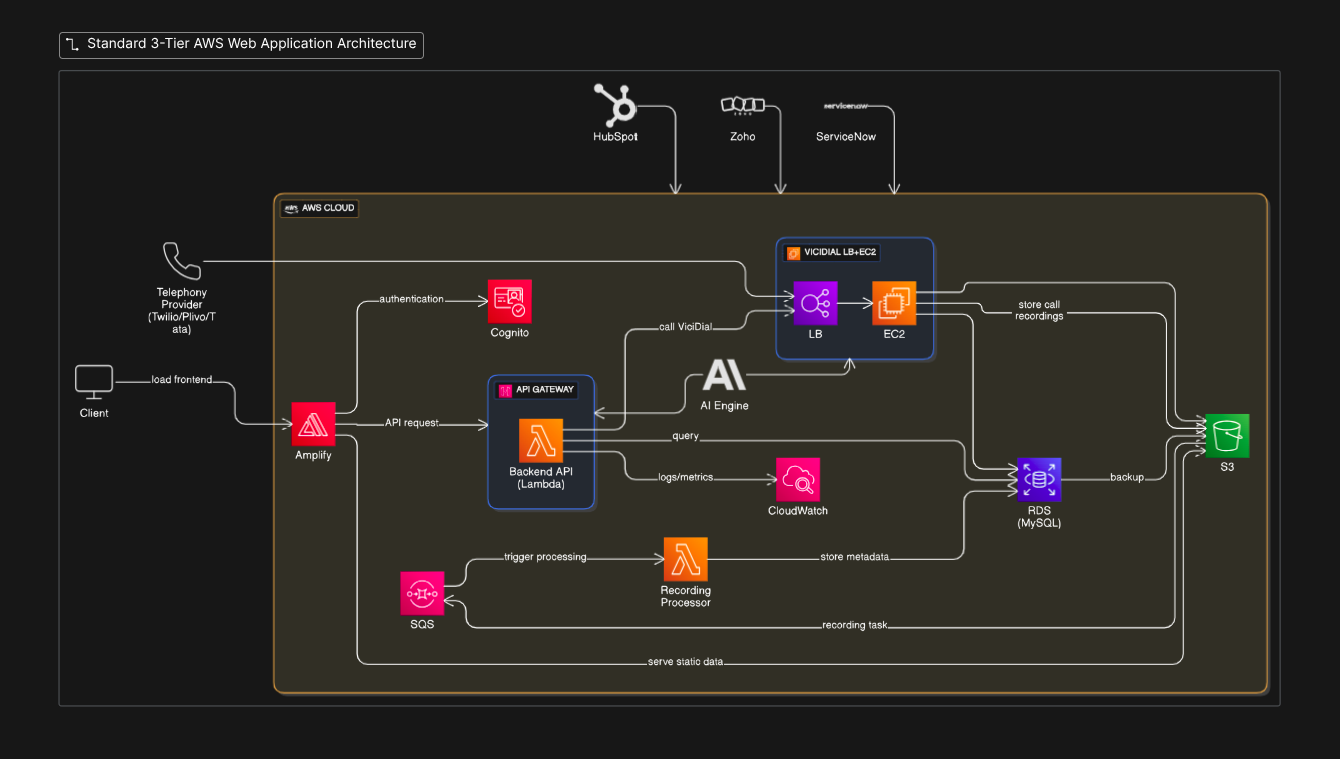Click the Recording Processor Lambda icon

point(685,559)
